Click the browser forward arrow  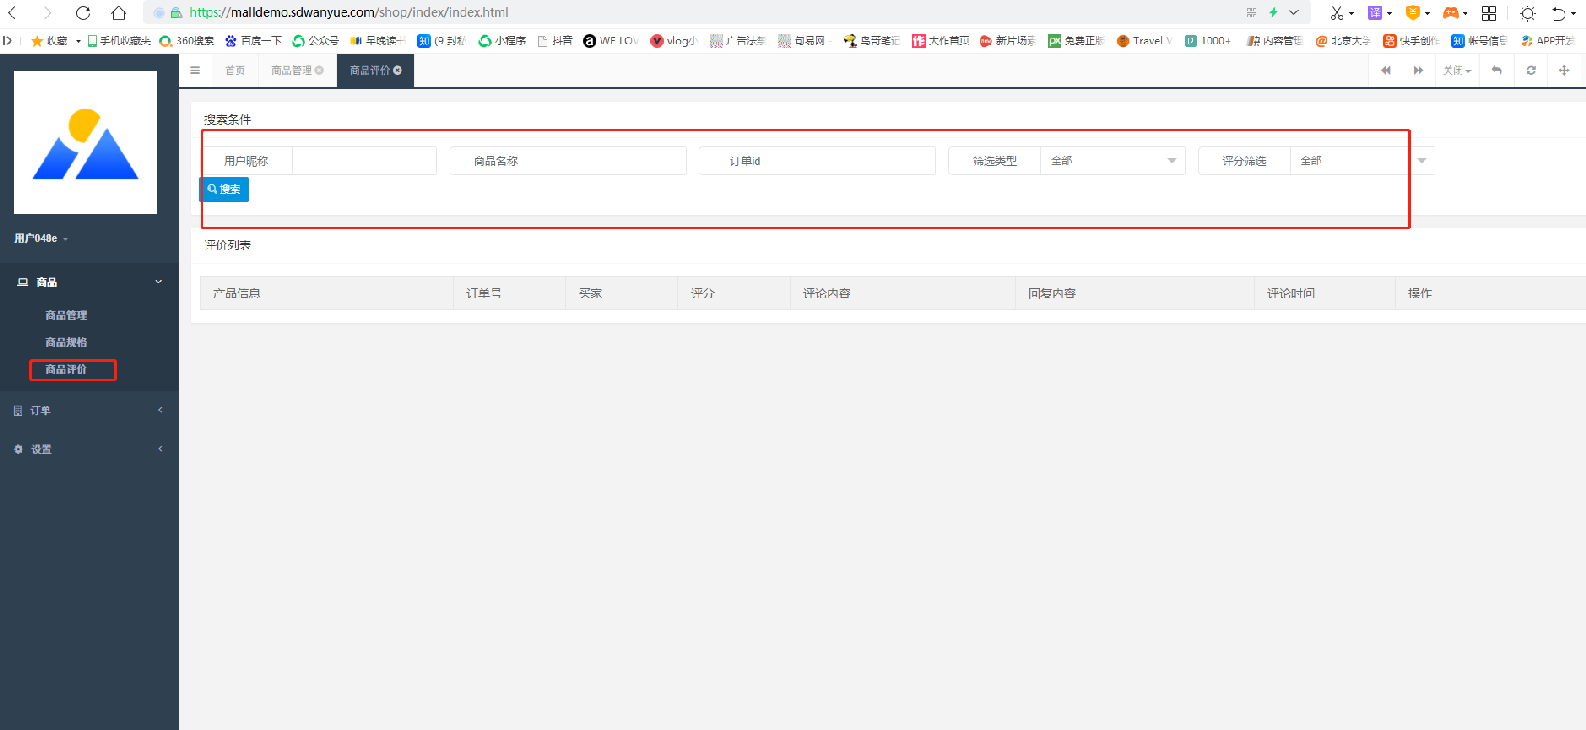coord(47,13)
